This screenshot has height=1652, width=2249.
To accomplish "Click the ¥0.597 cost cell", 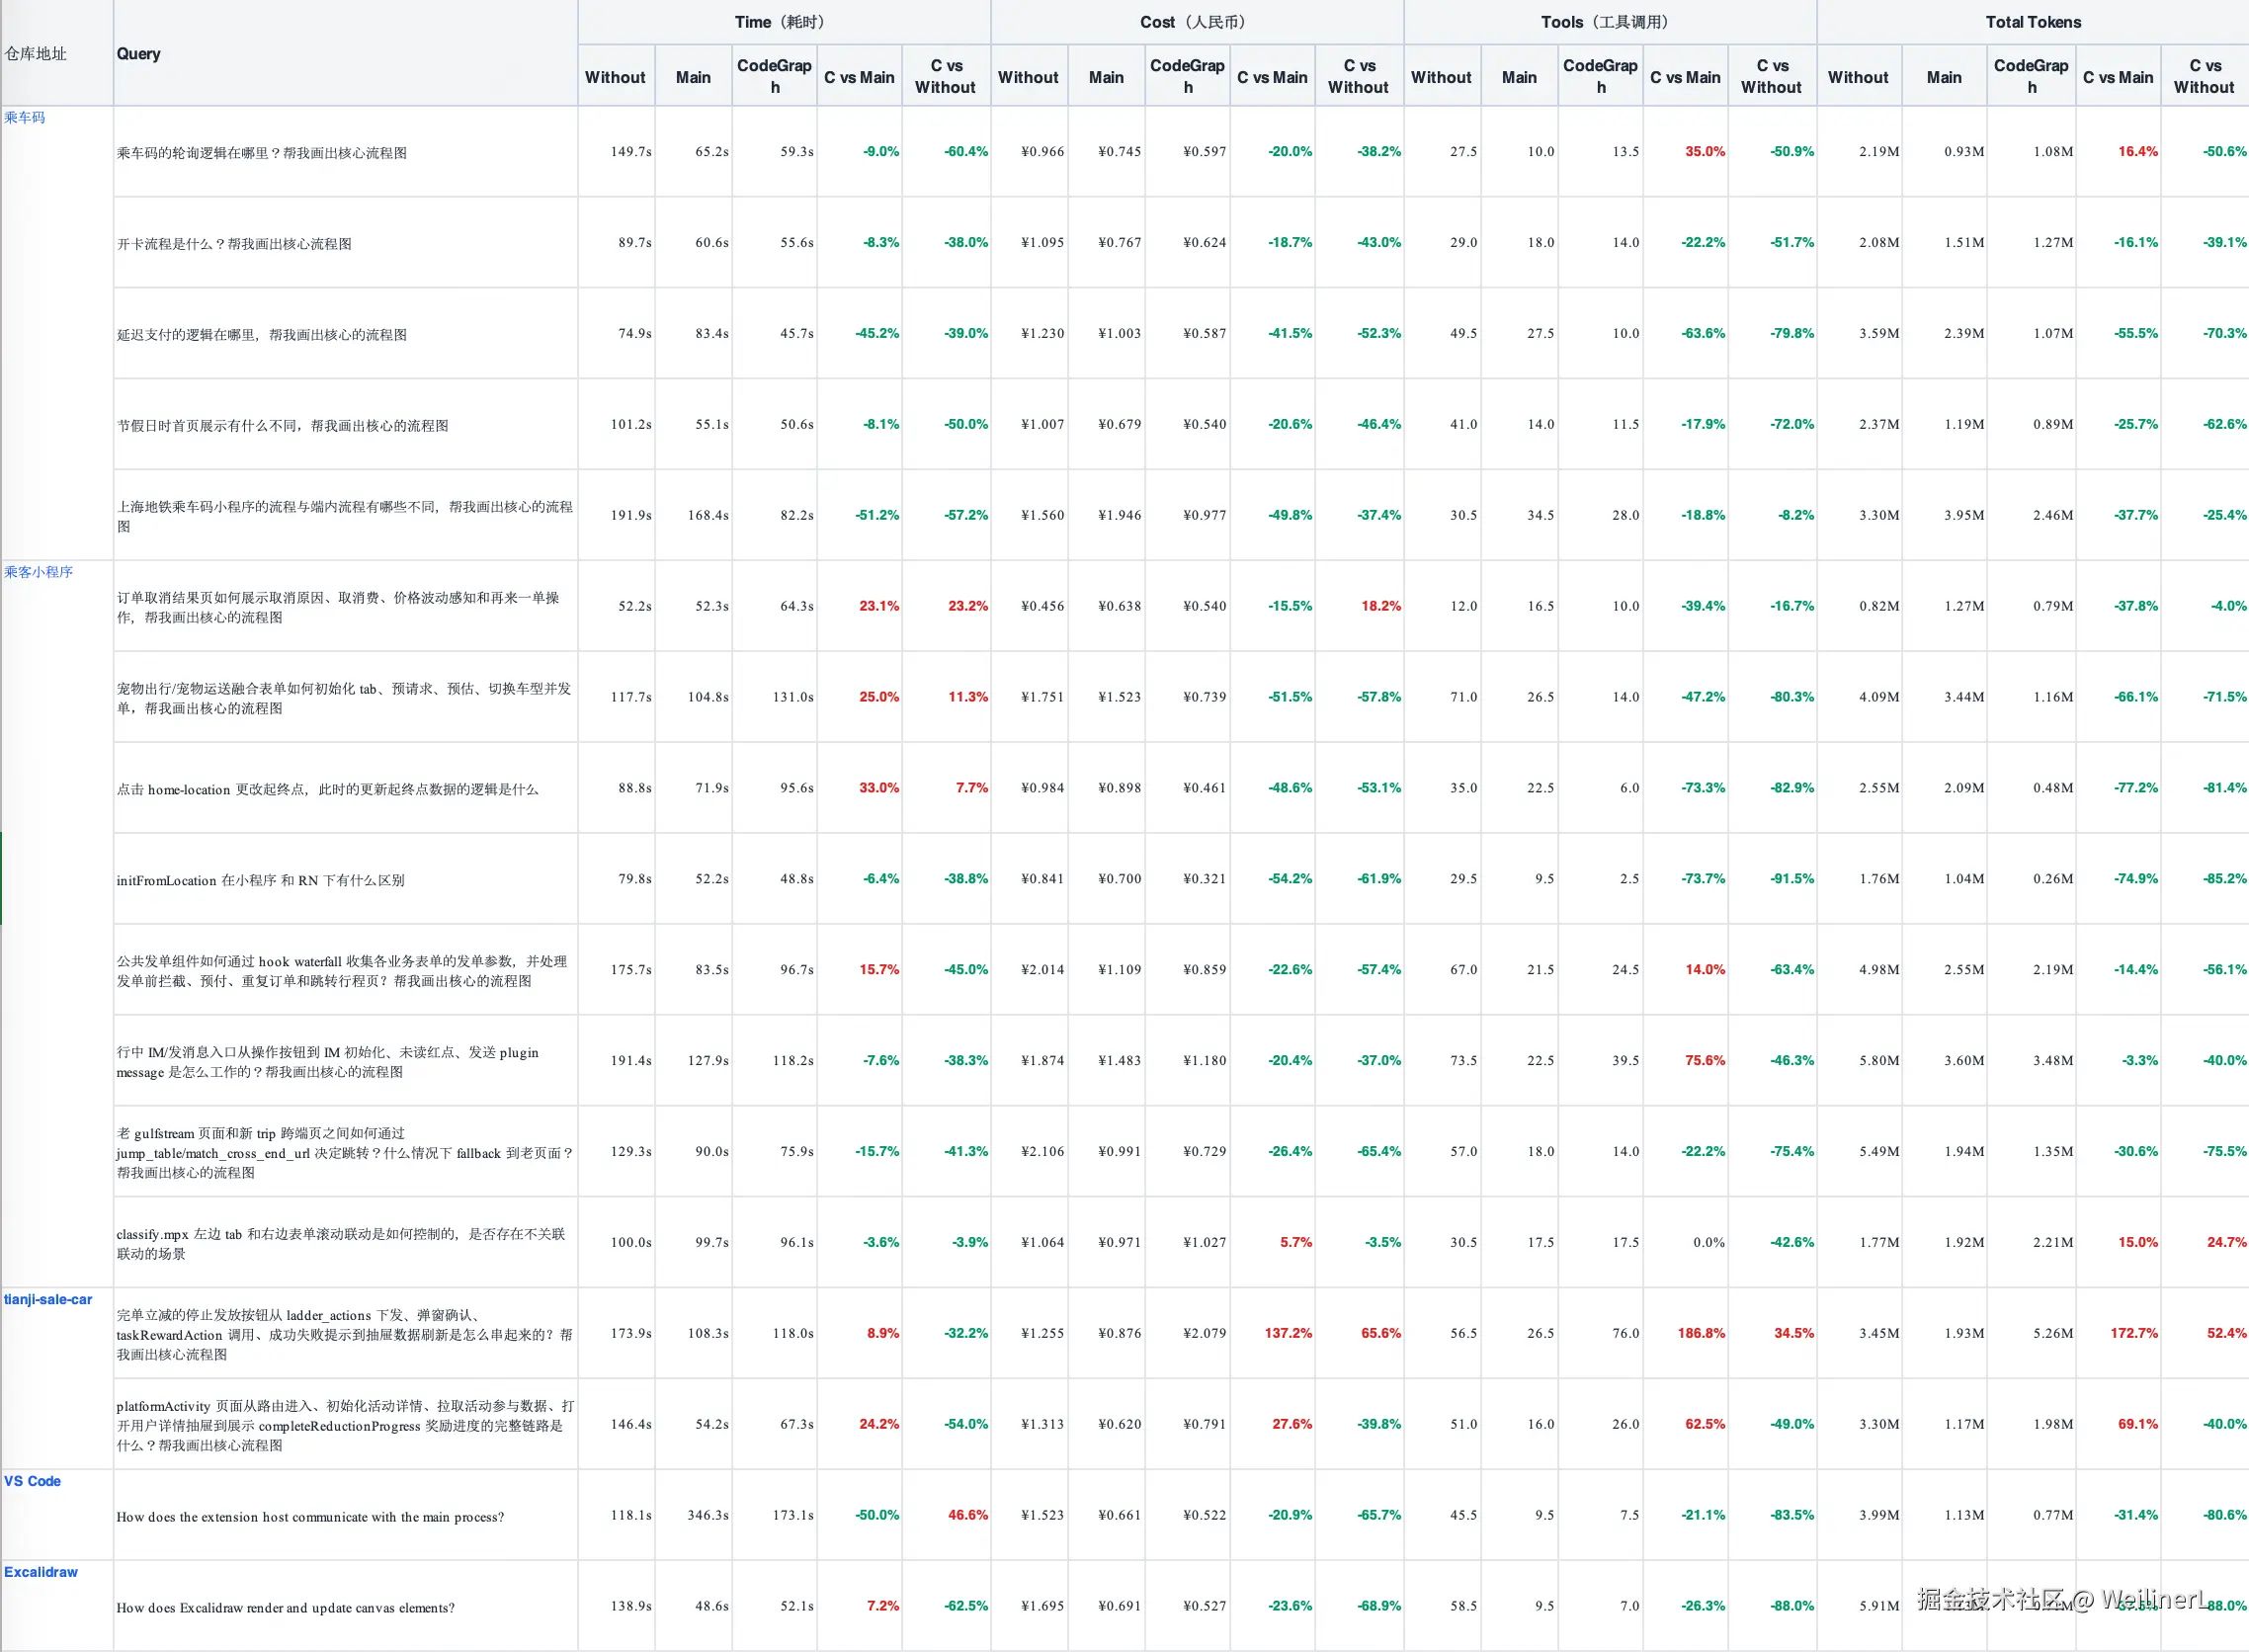I will click(1205, 152).
